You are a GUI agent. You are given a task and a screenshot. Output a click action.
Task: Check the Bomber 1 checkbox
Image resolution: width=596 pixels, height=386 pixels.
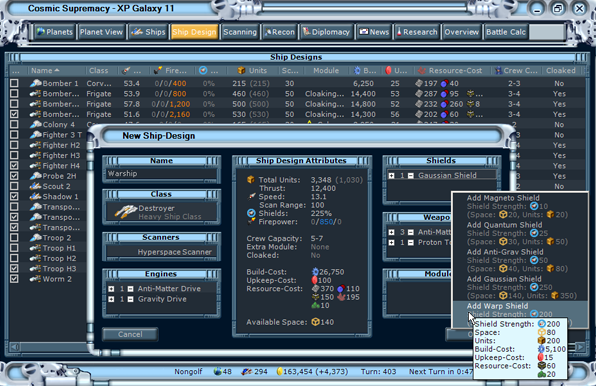click(14, 83)
